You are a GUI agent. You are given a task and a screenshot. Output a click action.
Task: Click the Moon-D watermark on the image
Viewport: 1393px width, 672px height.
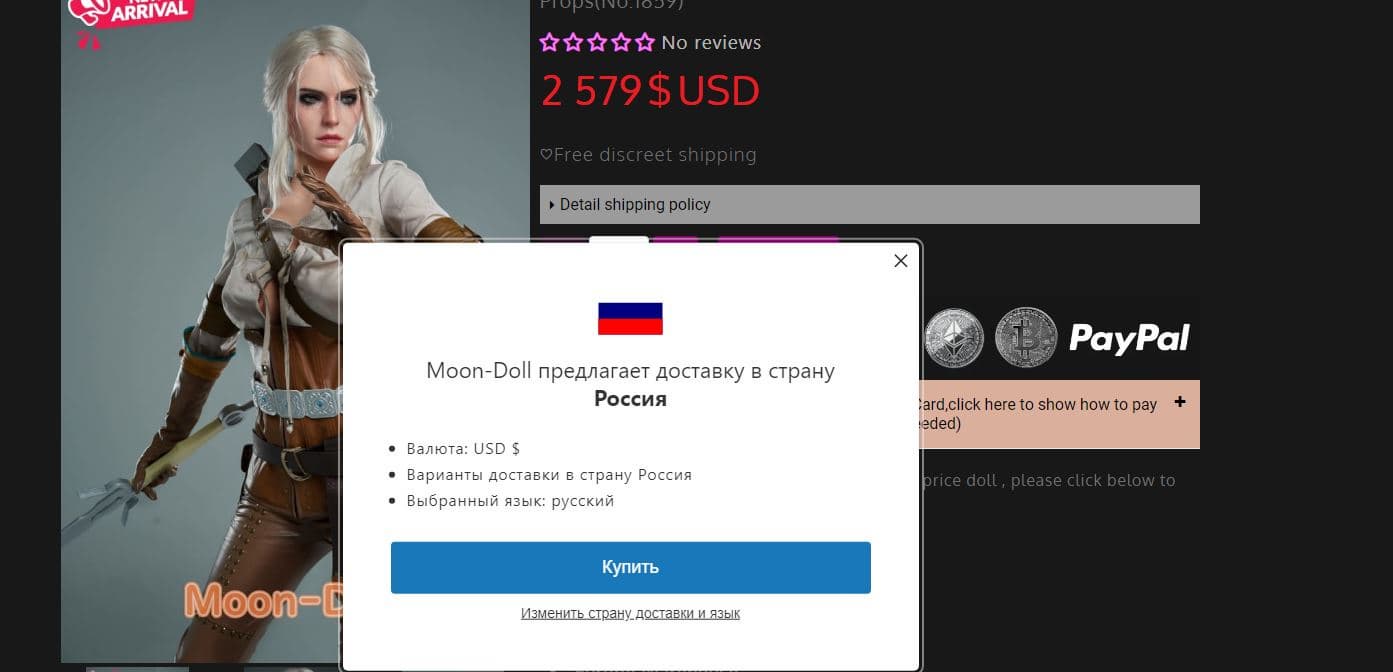click(262, 600)
